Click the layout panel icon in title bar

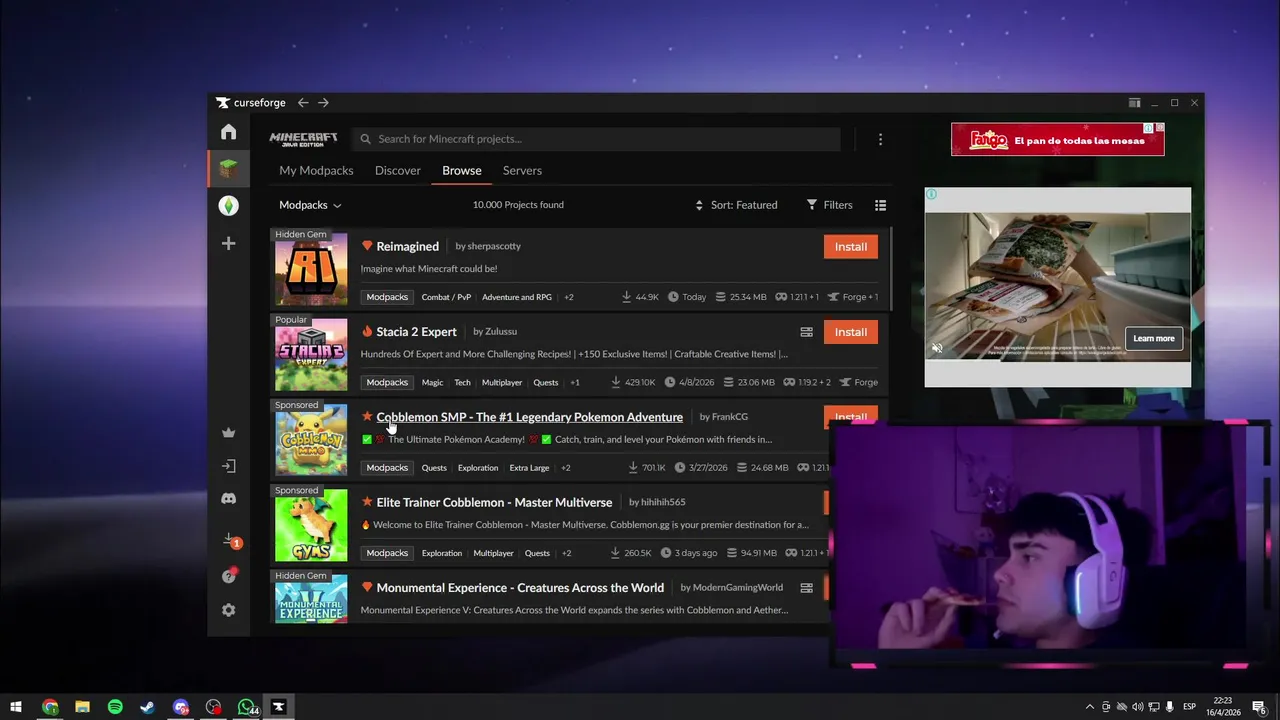[x=1134, y=102]
